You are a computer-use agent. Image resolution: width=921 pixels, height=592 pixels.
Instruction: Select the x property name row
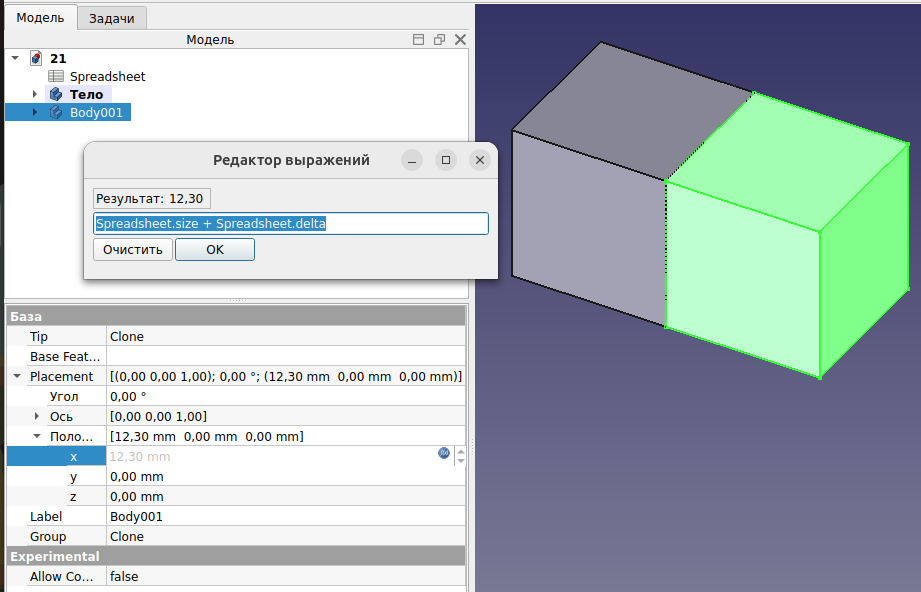pyautogui.click(x=57, y=456)
